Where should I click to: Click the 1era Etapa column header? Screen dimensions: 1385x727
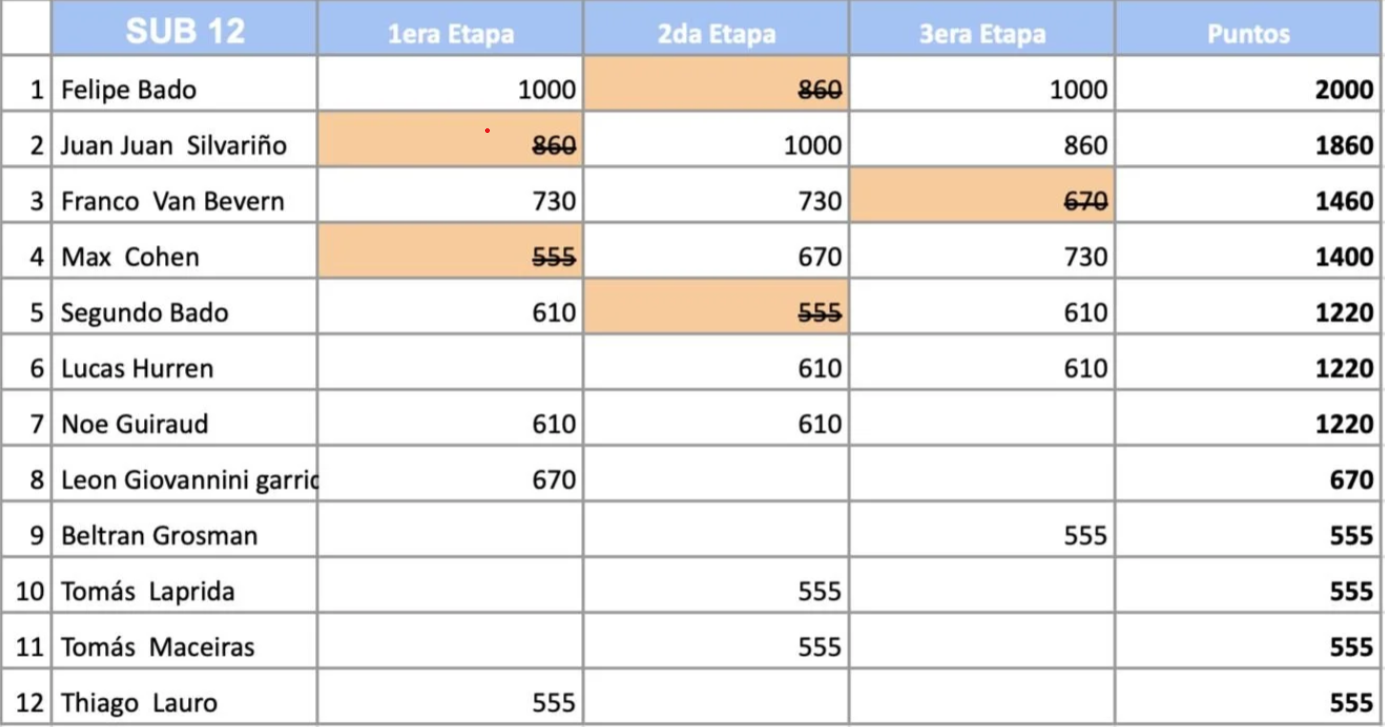coord(450,29)
